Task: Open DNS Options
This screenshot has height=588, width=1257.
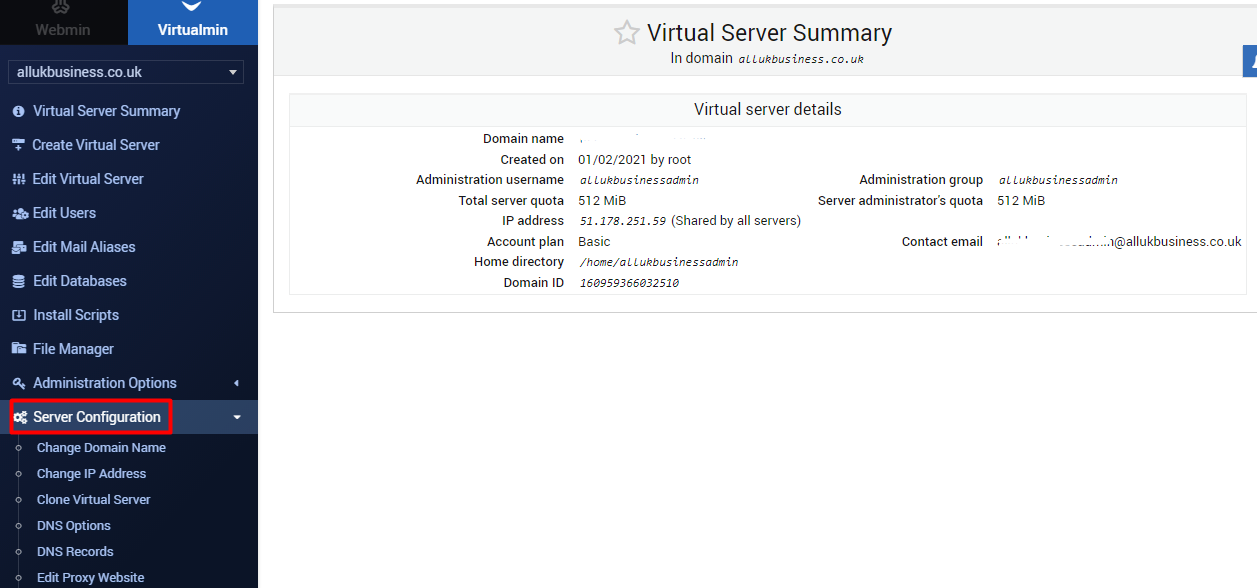Action: tap(74, 526)
